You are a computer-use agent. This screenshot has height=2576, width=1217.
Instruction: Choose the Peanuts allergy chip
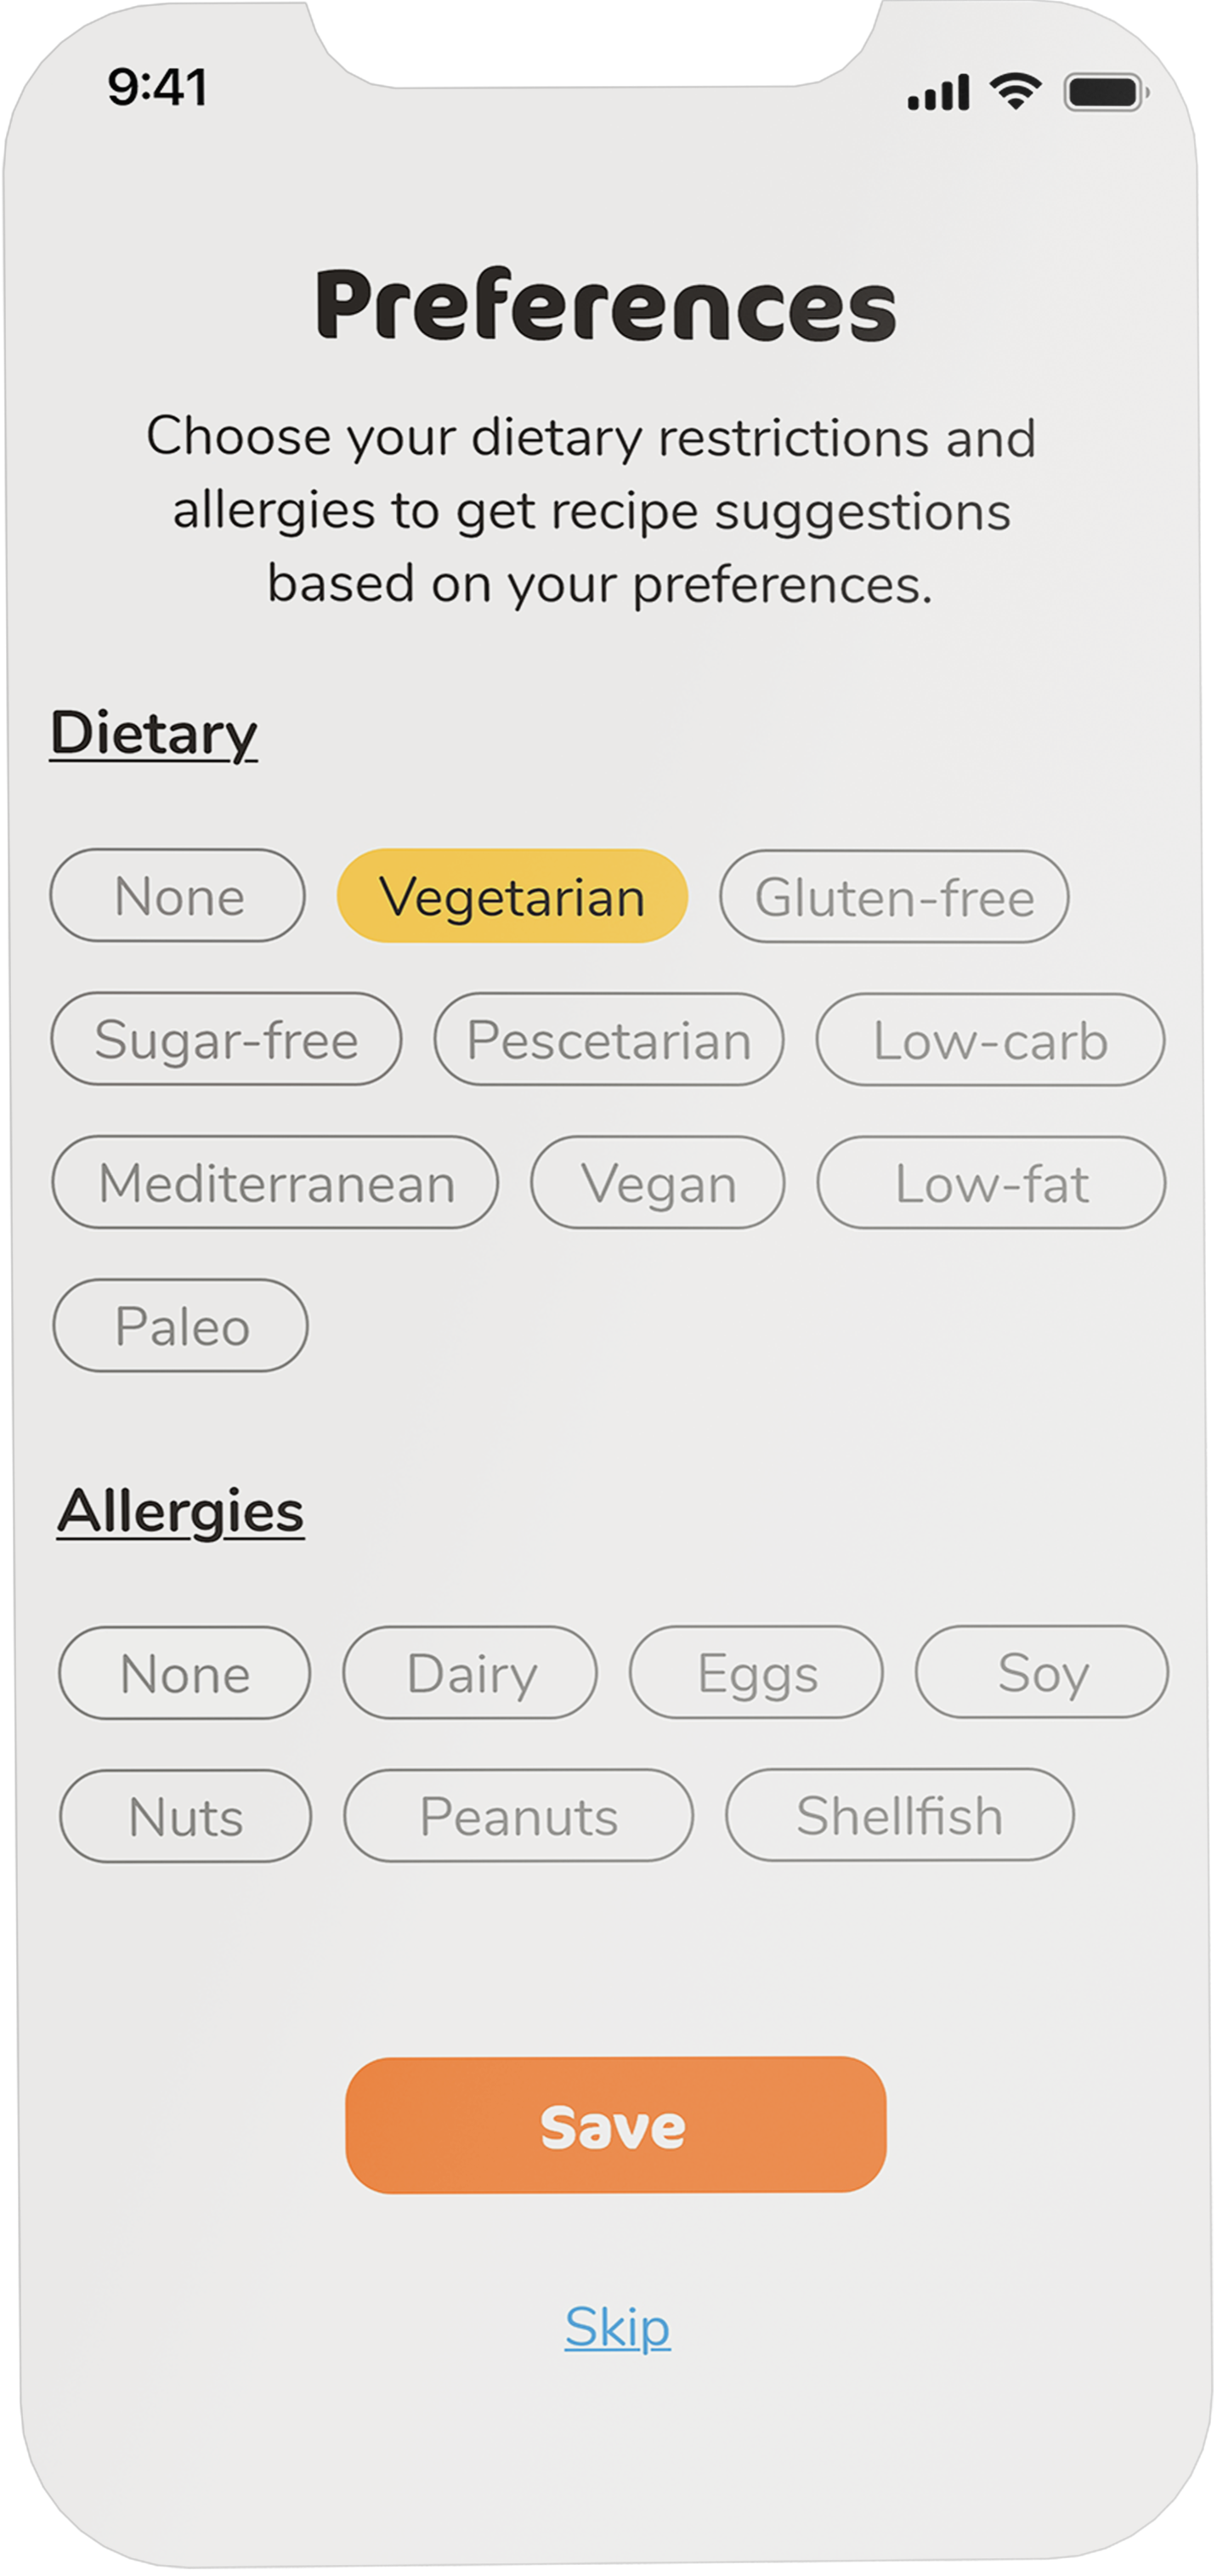(518, 1816)
